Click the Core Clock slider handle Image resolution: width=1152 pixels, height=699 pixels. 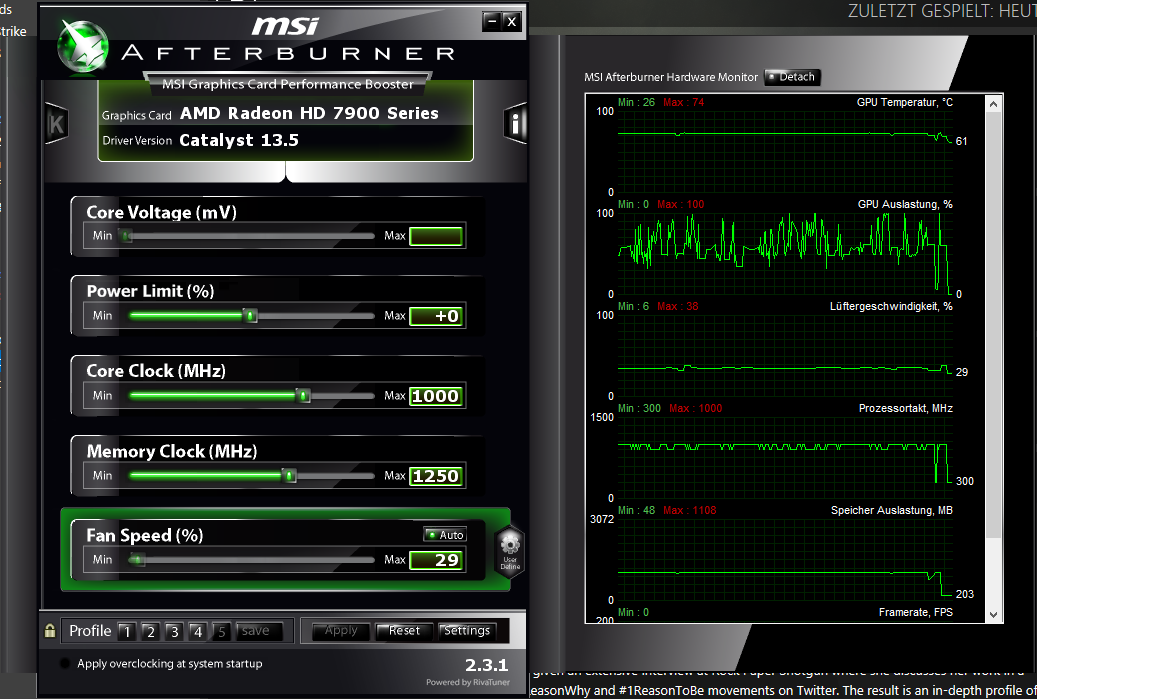(x=303, y=396)
